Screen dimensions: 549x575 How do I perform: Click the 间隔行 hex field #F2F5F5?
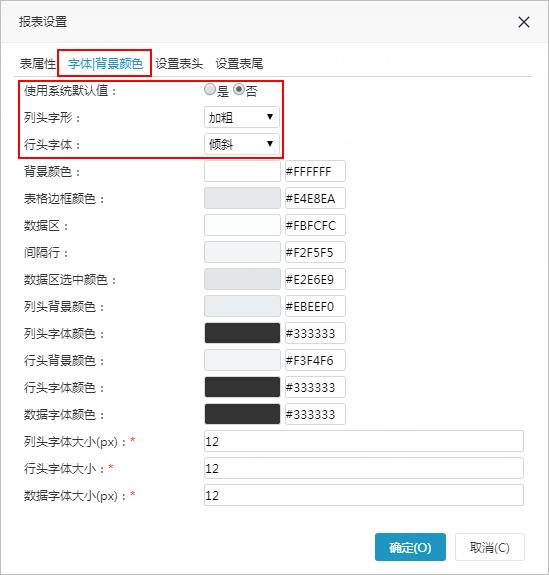[x=315, y=252]
